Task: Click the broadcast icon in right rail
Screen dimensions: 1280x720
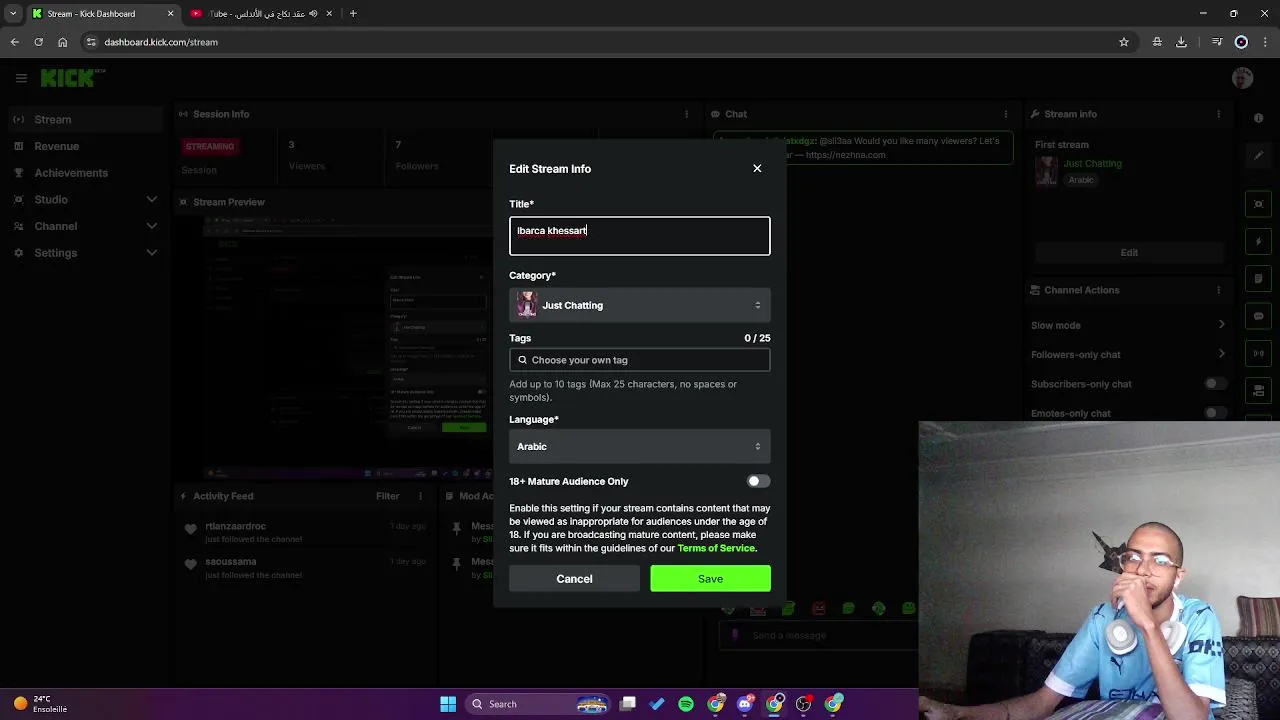Action: click(1258, 353)
